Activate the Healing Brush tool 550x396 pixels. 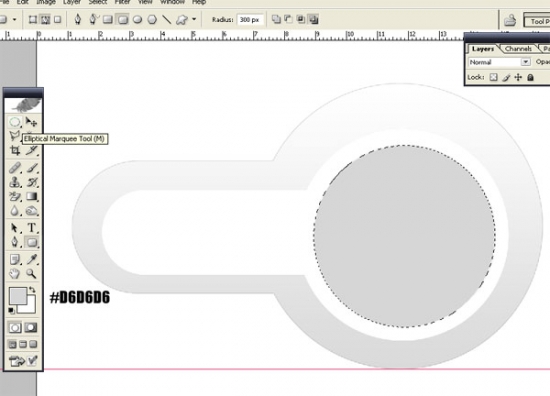[x=15, y=168]
